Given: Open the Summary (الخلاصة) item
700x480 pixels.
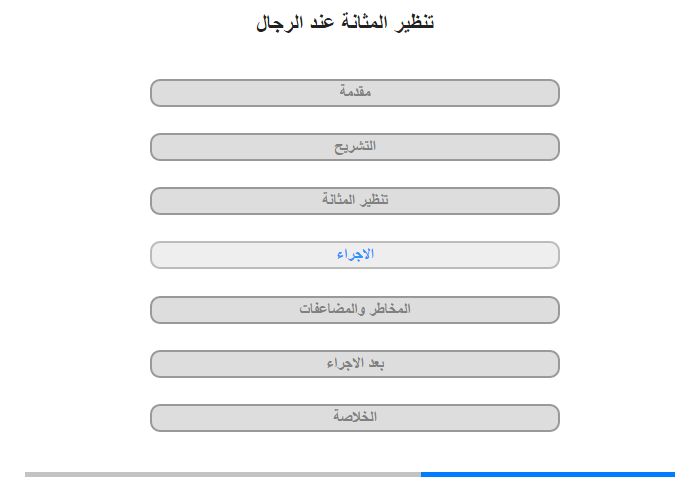Looking at the screenshot, I should pos(355,418).
